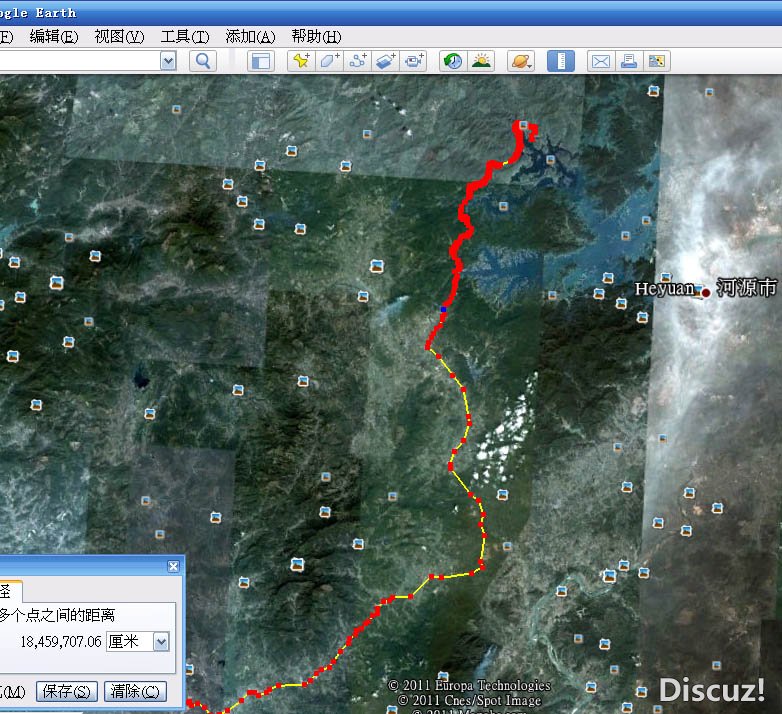Open the 添加(A) menu
This screenshot has height=714, width=782.
pyautogui.click(x=250, y=36)
